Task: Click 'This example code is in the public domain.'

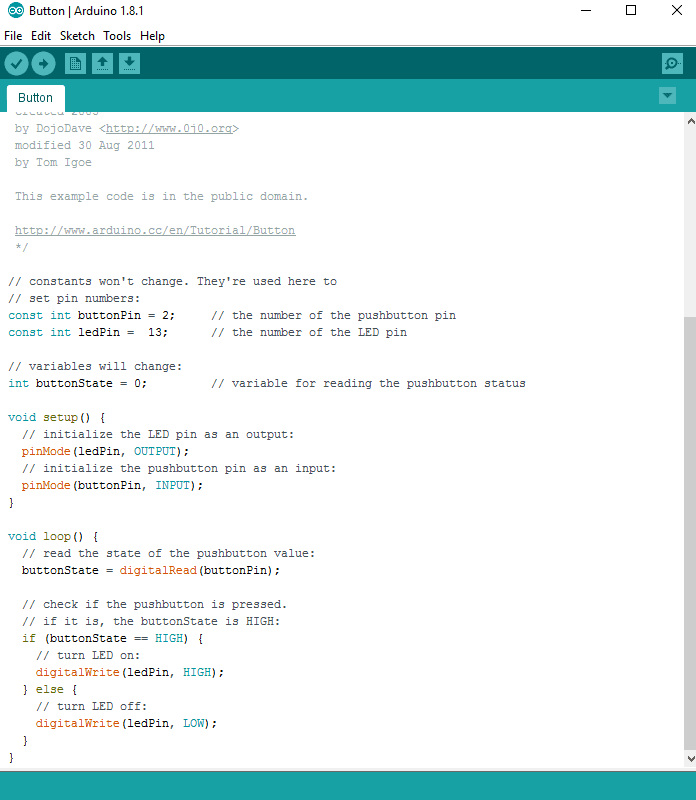Action: (161, 196)
